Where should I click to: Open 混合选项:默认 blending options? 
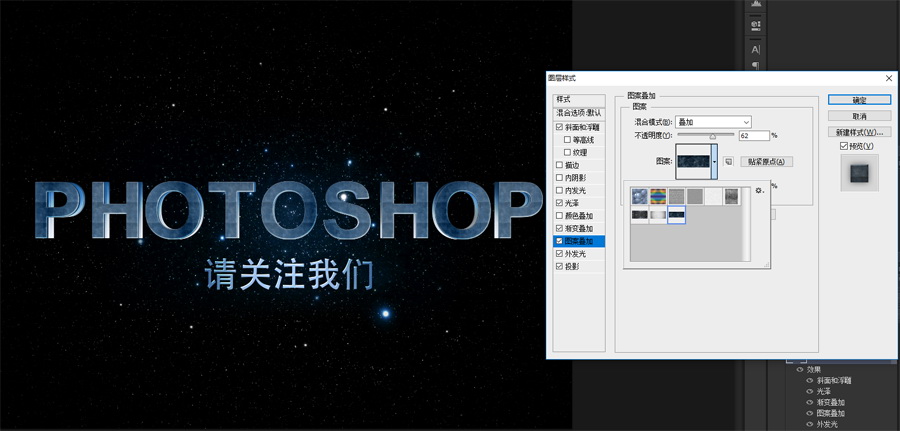coord(579,114)
